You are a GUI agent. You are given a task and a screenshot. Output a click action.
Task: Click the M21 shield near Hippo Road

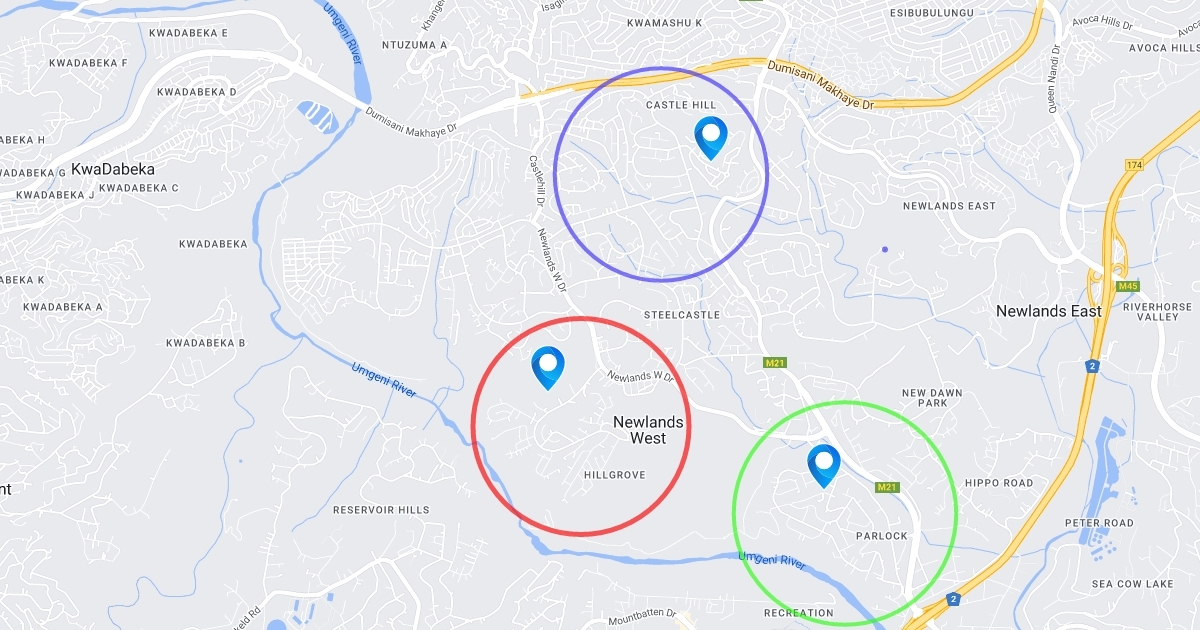tap(887, 487)
